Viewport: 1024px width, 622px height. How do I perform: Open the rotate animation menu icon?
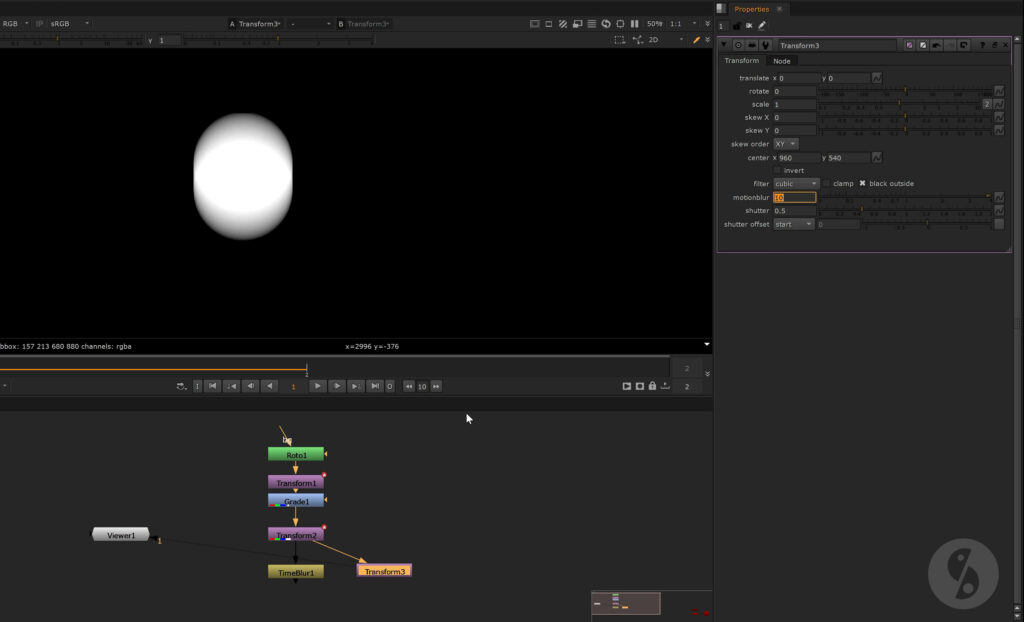click(x=999, y=91)
